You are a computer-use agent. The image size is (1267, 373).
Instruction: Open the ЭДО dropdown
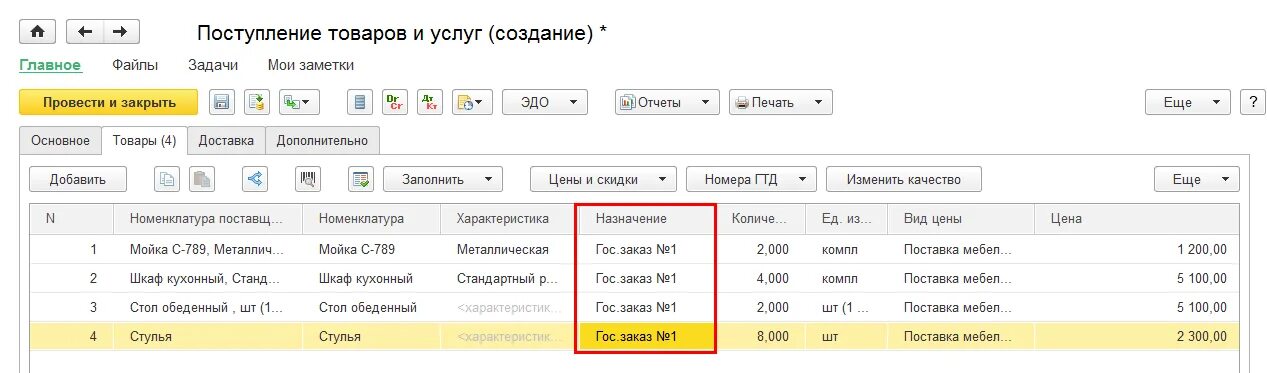click(x=545, y=102)
